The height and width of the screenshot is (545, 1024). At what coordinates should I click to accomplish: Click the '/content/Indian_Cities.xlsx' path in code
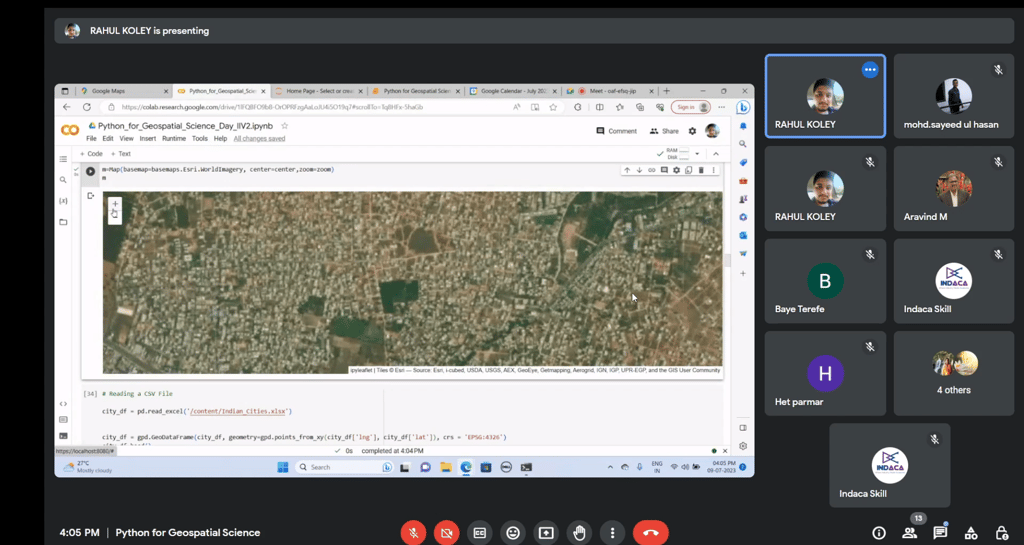(238, 412)
